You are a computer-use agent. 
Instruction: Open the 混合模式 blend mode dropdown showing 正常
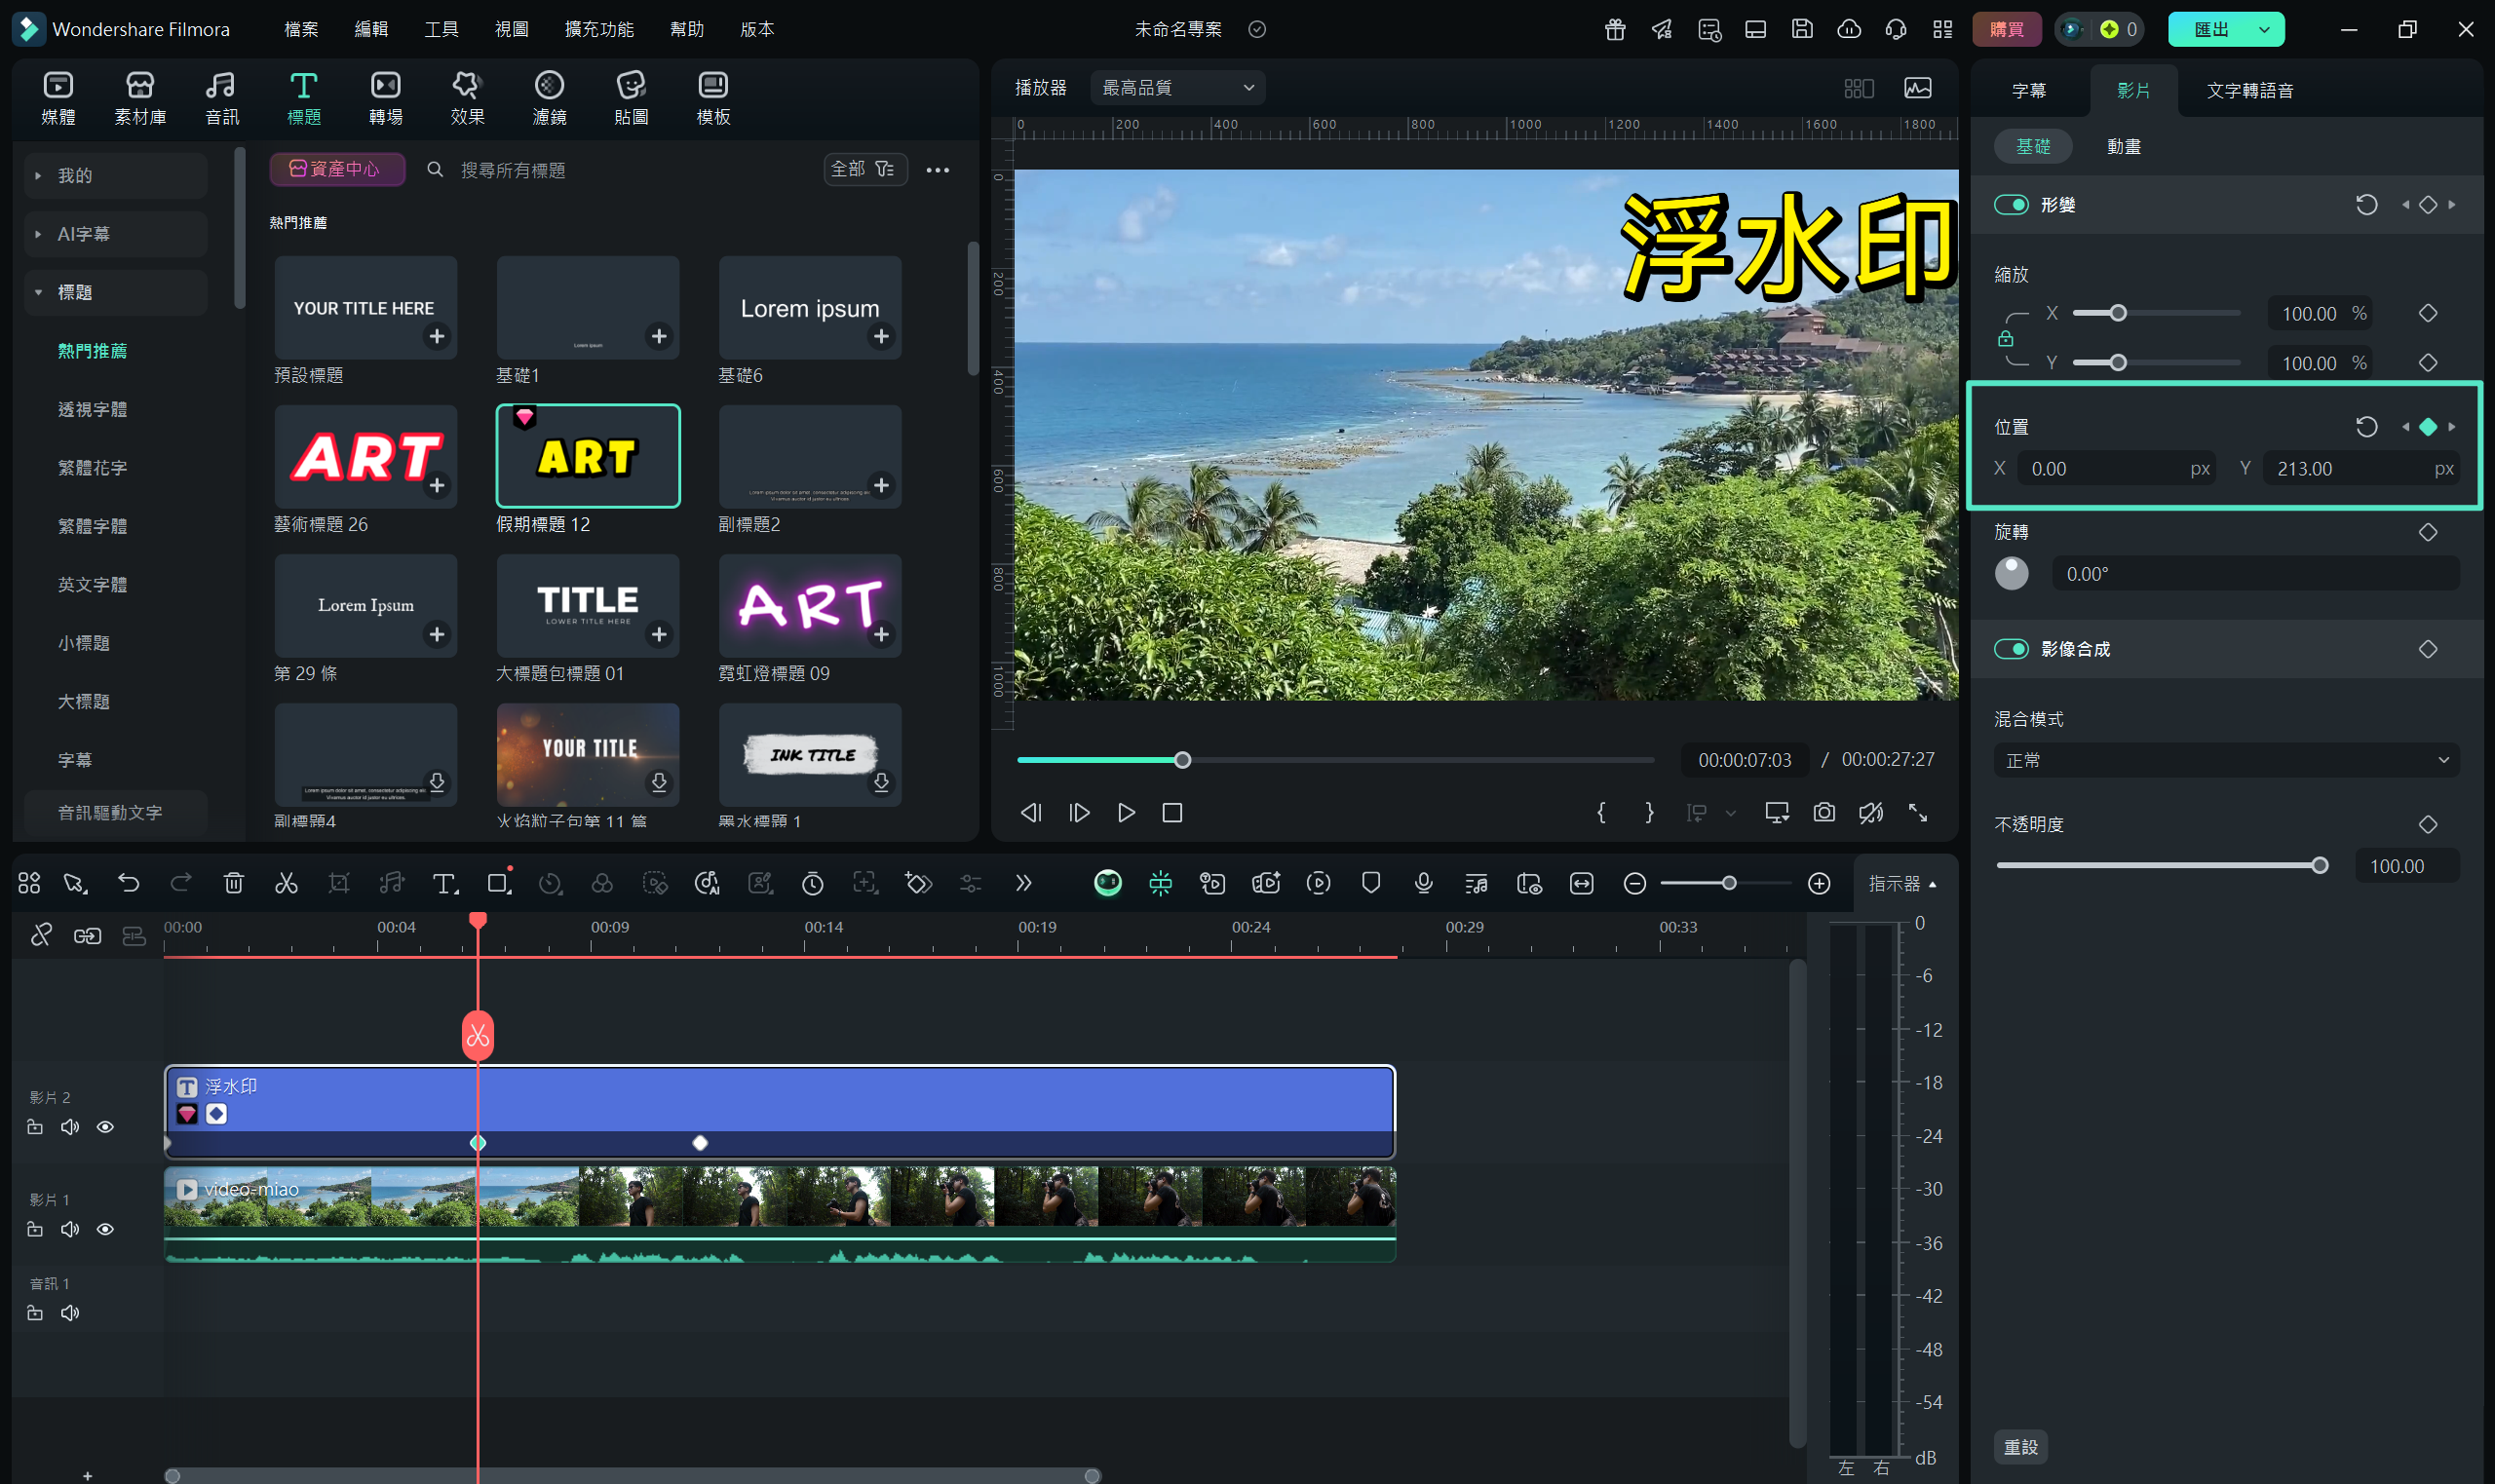click(x=2224, y=760)
